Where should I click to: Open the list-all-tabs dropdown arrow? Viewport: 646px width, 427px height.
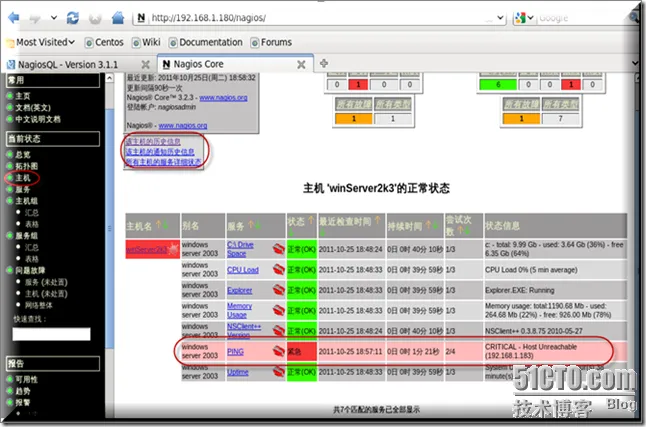click(635, 63)
